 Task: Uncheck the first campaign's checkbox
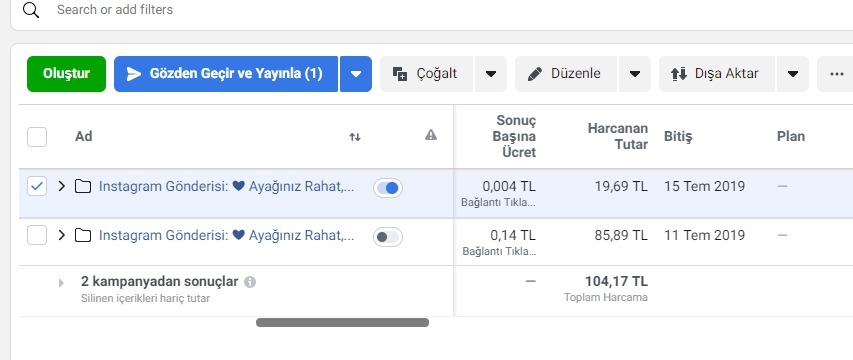pos(37,187)
